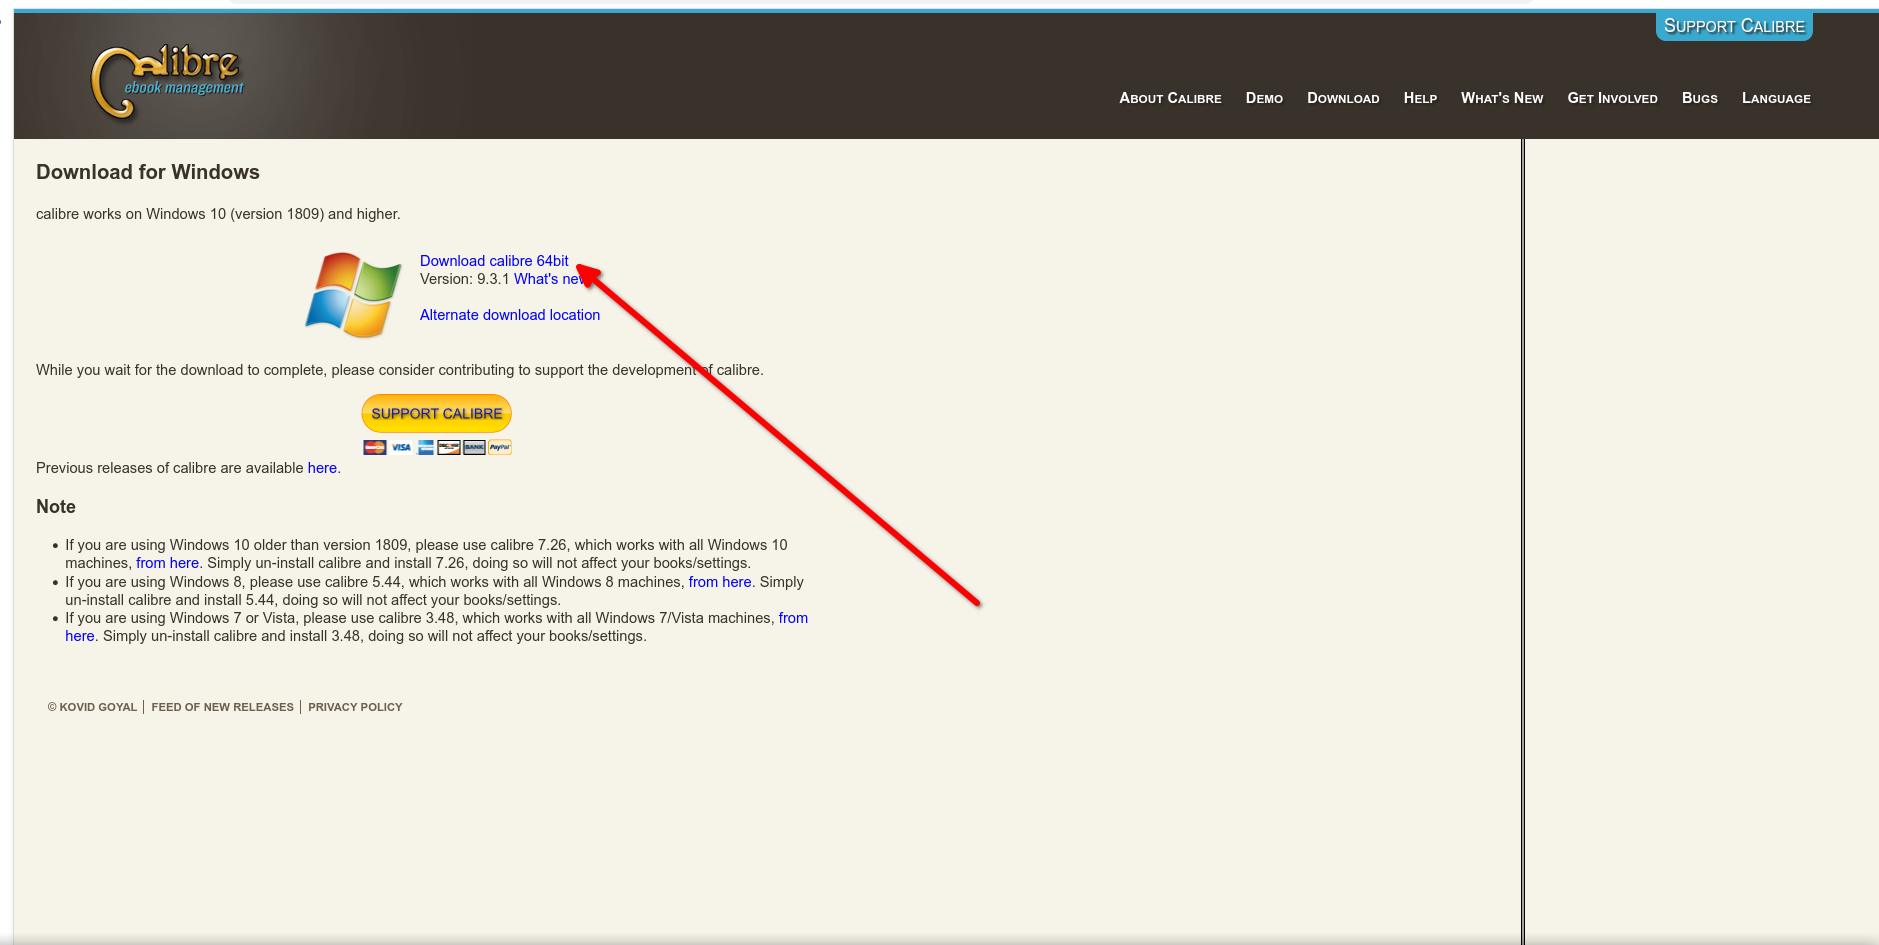Click the American Express payment icon
The height and width of the screenshot is (945, 1879).
point(425,447)
